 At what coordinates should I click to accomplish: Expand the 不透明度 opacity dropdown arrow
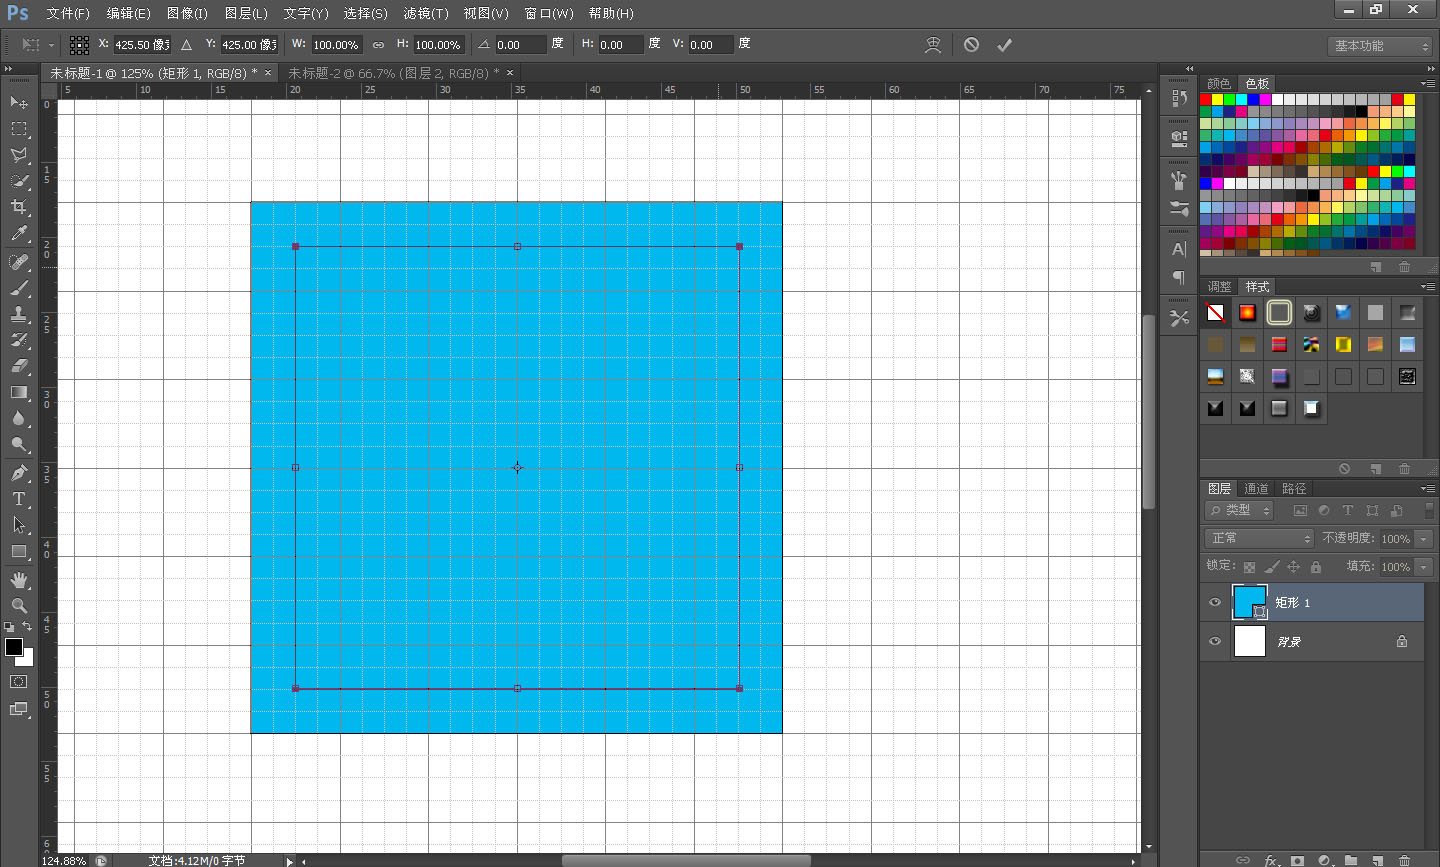click(1424, 538)
